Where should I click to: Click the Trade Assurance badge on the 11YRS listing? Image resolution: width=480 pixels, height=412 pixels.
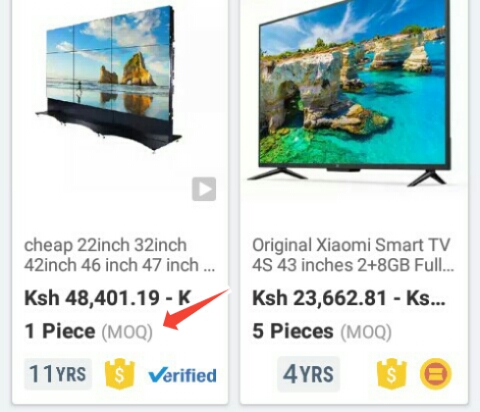click(120, 375)
